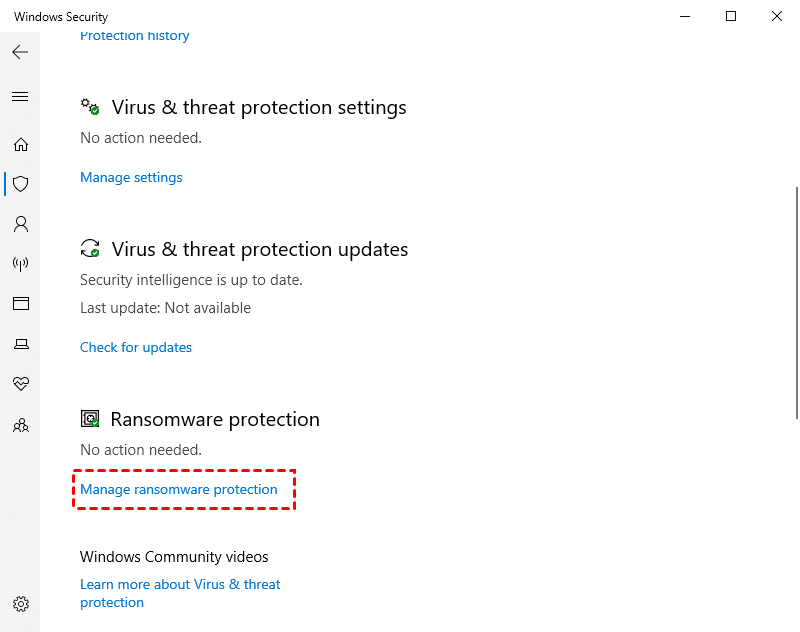
Task: Open Virus & threat protection in sidebar
Action: 20,184
